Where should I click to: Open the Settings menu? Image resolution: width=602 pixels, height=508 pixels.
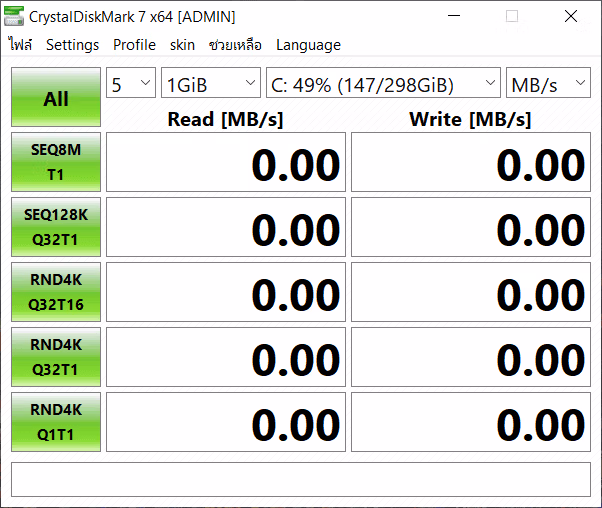73,45
